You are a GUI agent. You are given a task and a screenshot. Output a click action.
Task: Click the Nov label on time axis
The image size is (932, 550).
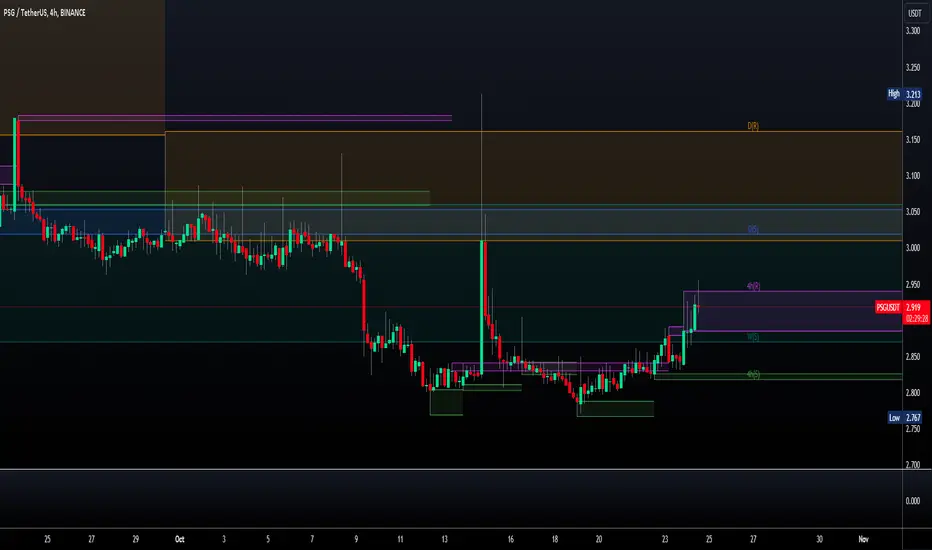coord(863,539)
